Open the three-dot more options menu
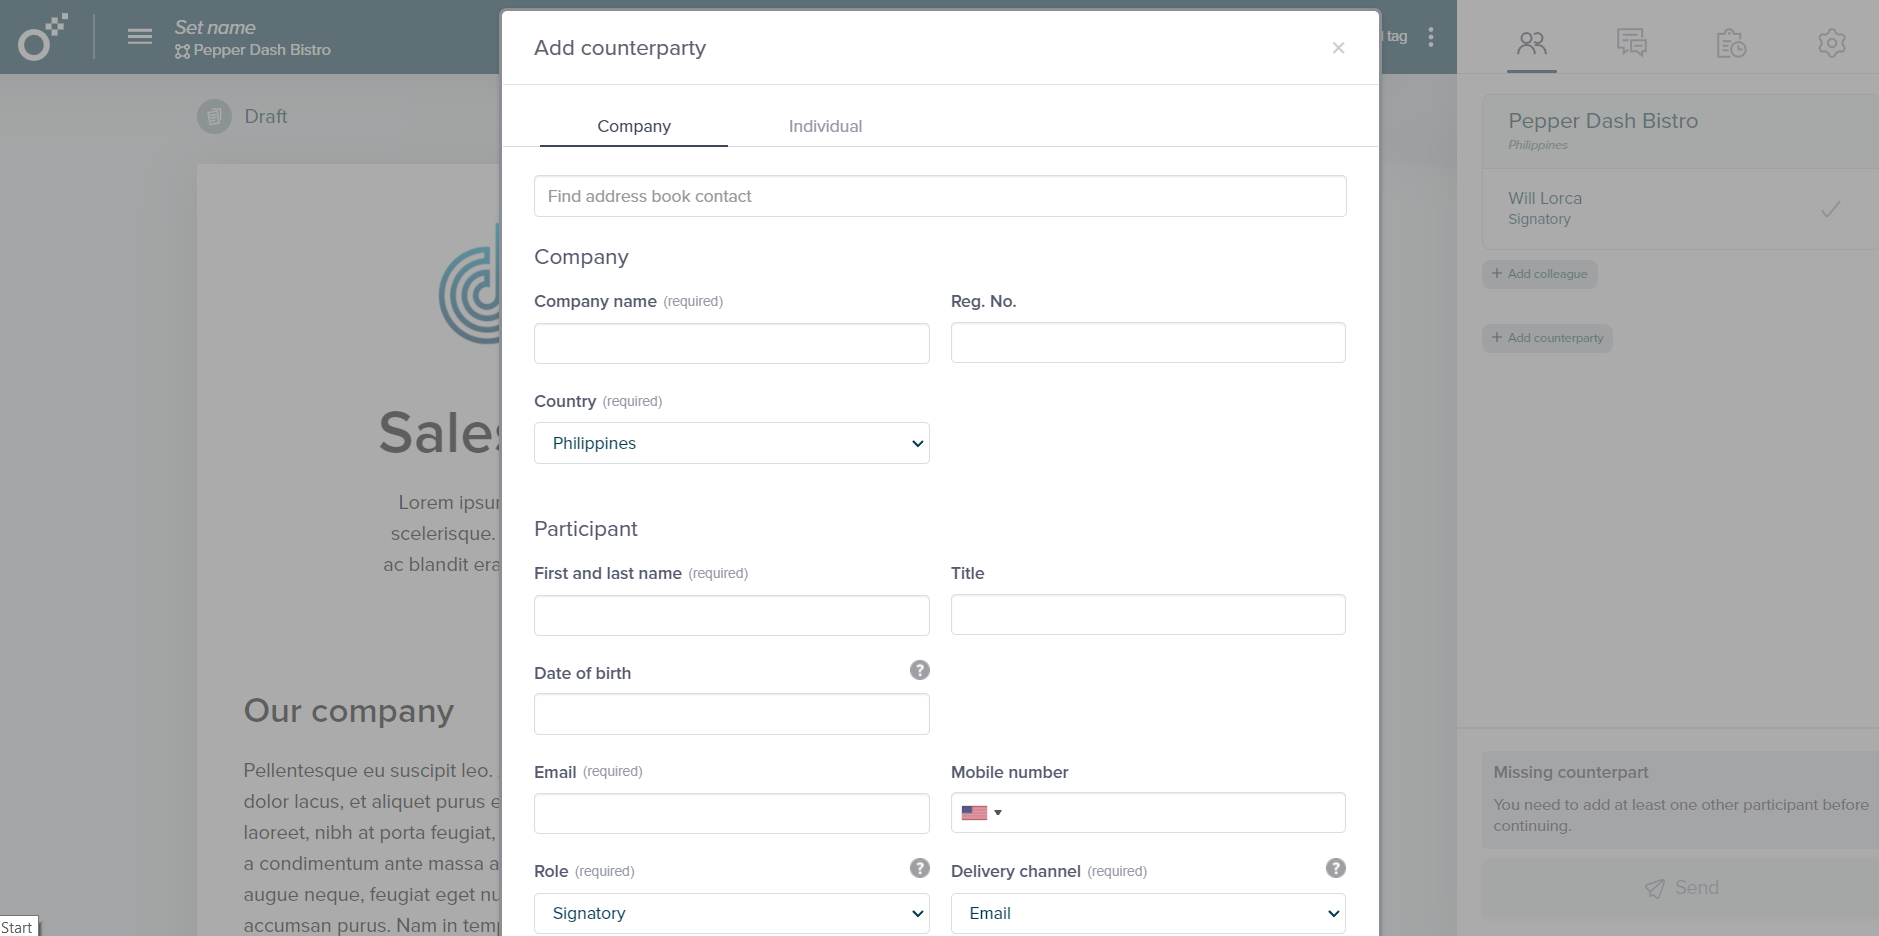The height and width of the screenshot is (936, 1879). [x=1431, y=37]
